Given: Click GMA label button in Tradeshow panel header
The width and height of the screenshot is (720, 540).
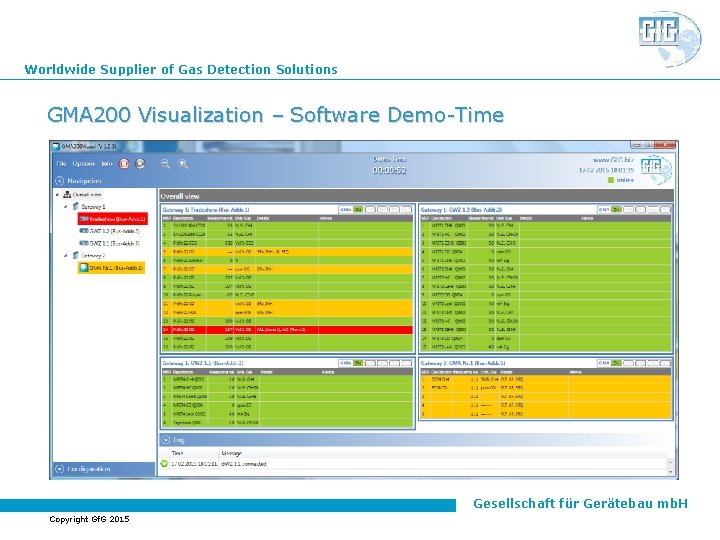Looking at the screenshot, I should click(346, 209).
